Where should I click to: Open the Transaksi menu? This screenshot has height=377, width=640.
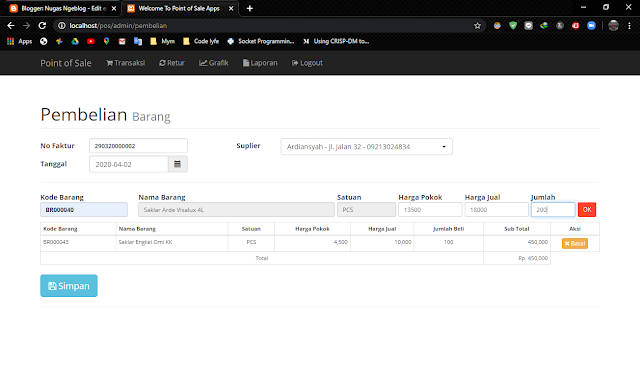pyautogui.click(x=125, y=63)
